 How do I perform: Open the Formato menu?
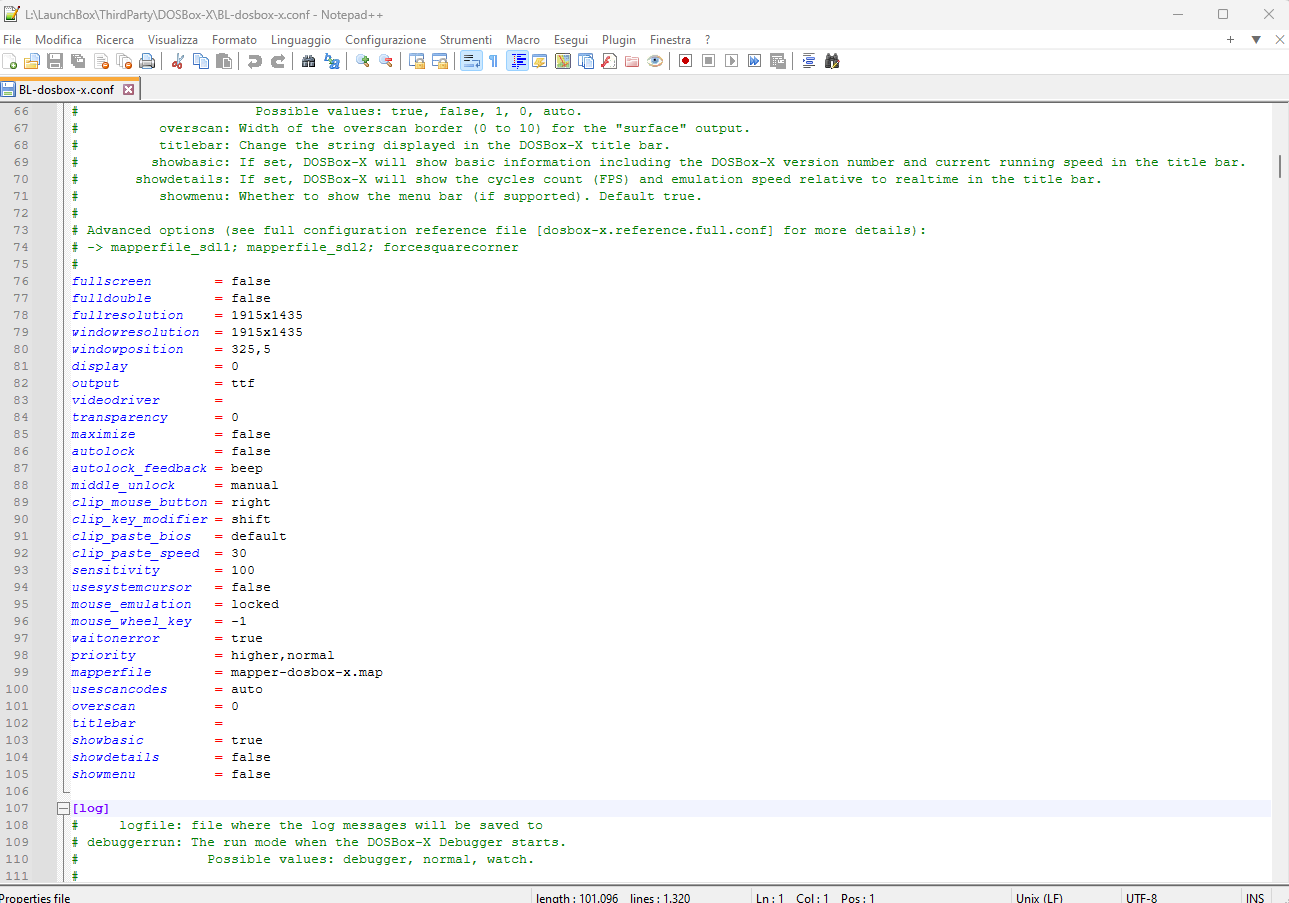coord(234,40)
